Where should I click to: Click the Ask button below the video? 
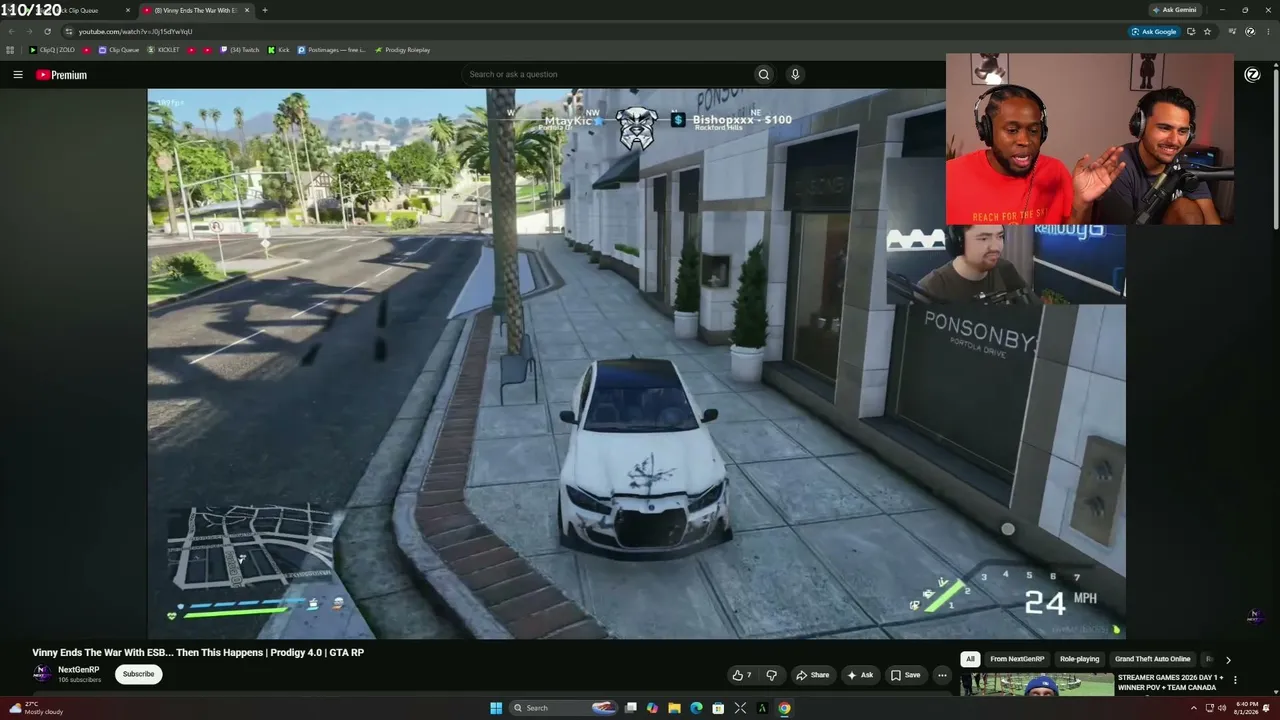click(860, 675)
